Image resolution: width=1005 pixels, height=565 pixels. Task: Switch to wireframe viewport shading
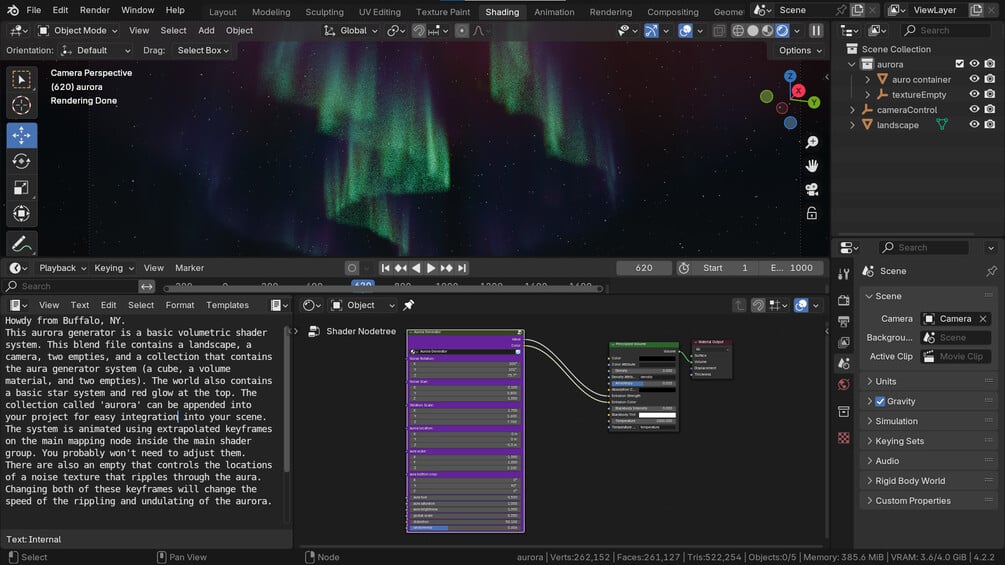738,30
